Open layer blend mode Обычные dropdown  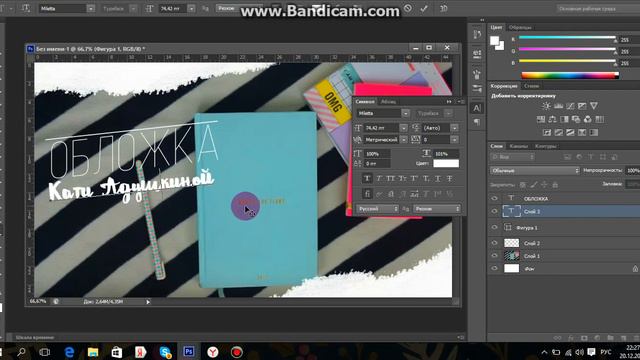[534, 170]
